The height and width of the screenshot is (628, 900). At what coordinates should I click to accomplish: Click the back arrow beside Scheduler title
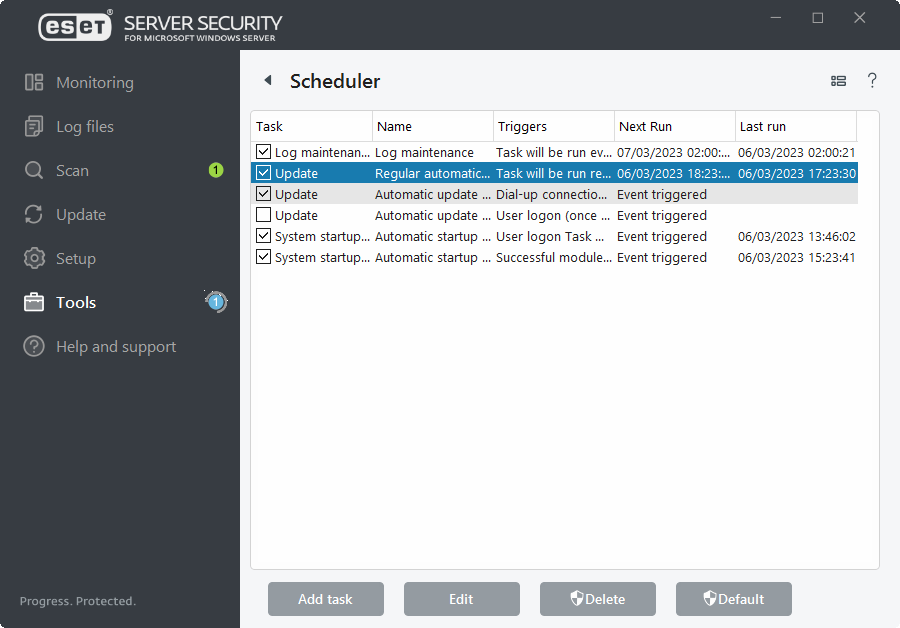click(x=267, y=81)
